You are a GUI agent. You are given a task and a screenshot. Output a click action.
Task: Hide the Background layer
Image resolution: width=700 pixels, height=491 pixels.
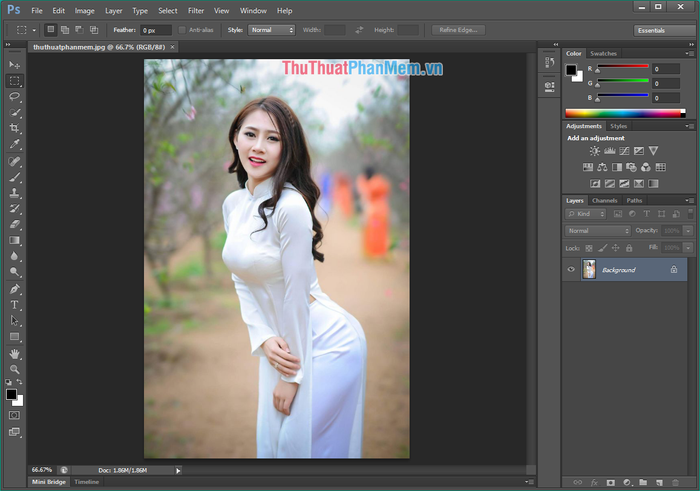point(571,269)
